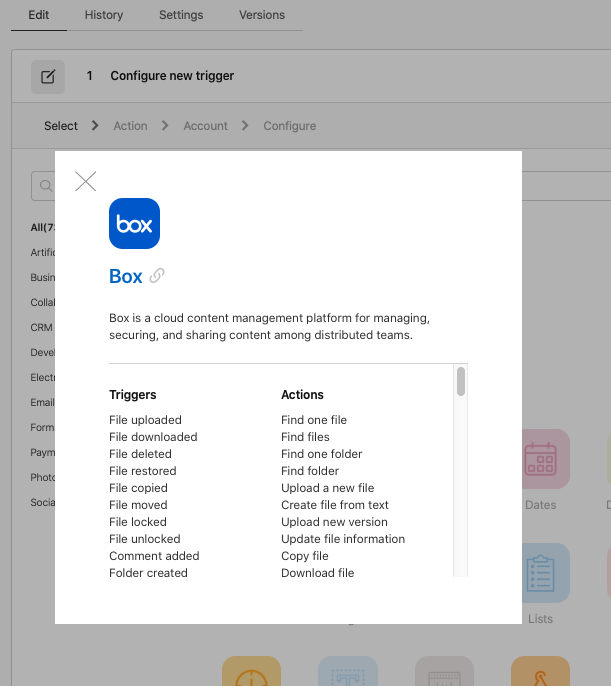Viewport: 611px width, 686px height.
Task: Select the Dates calendar app icon
Action: coord(541,459)
